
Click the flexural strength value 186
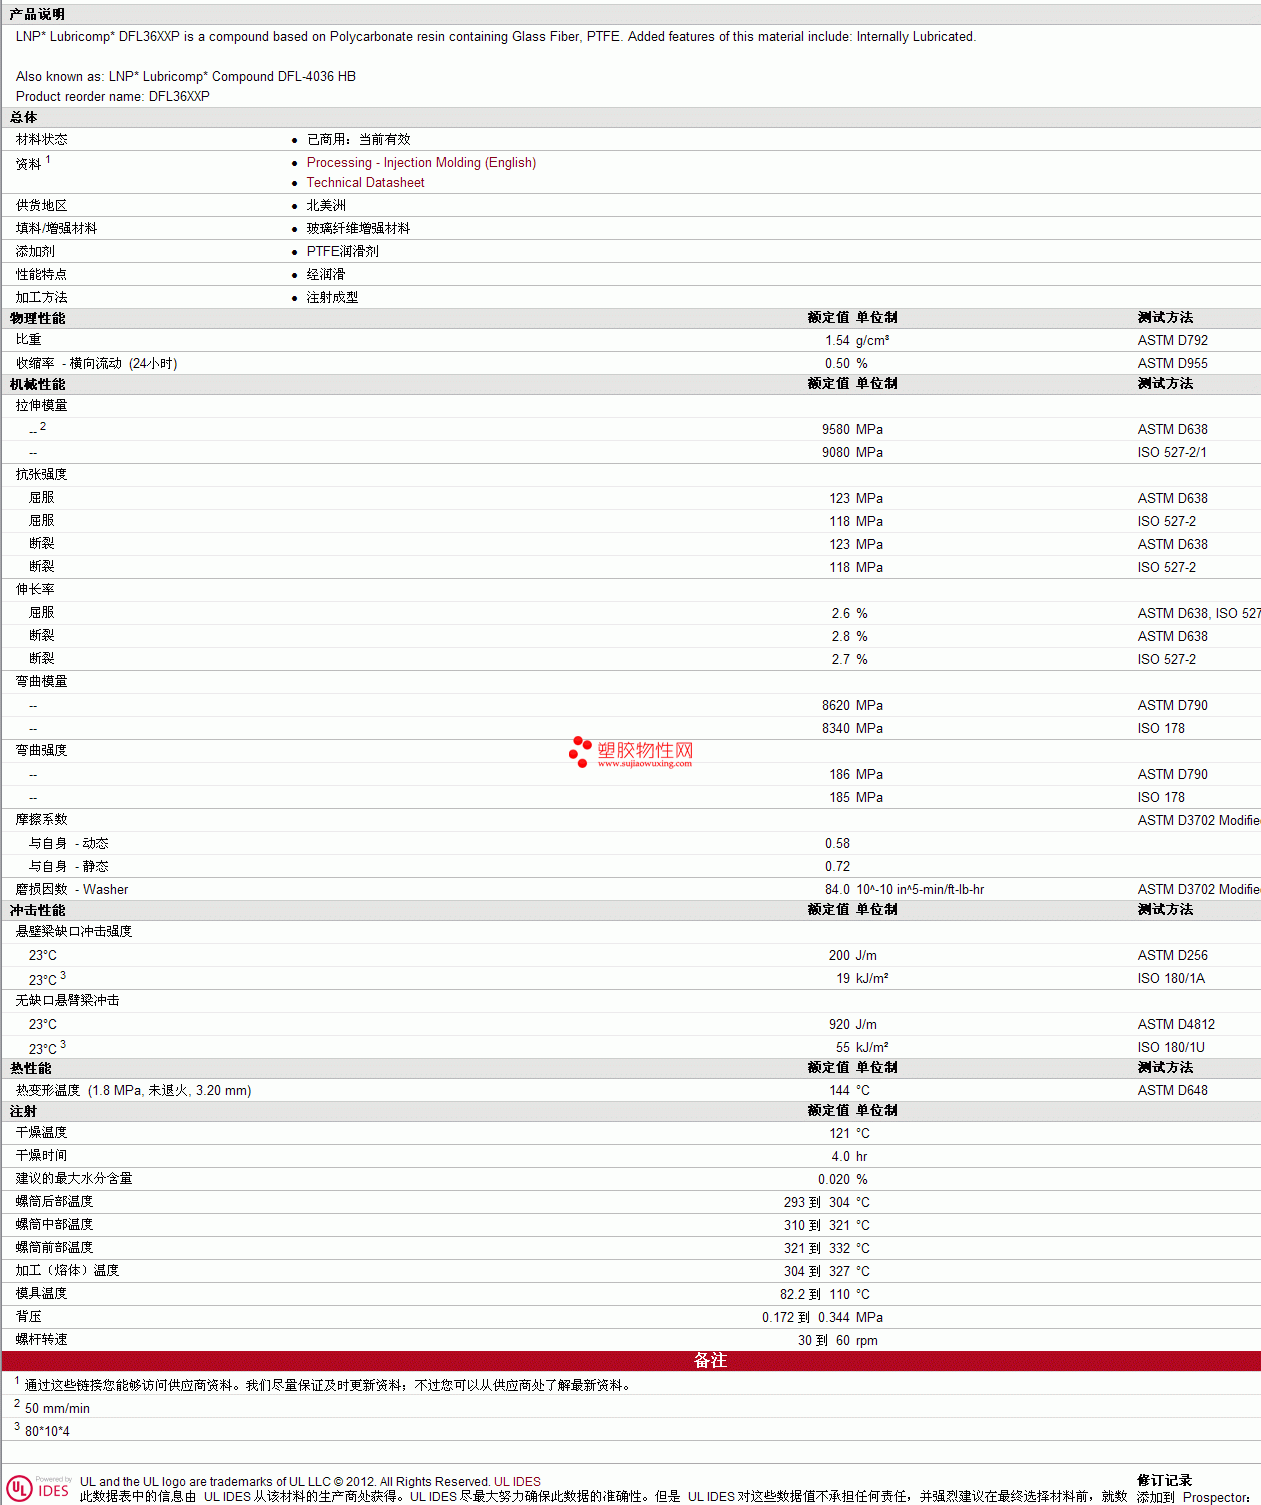click(839, 774)
